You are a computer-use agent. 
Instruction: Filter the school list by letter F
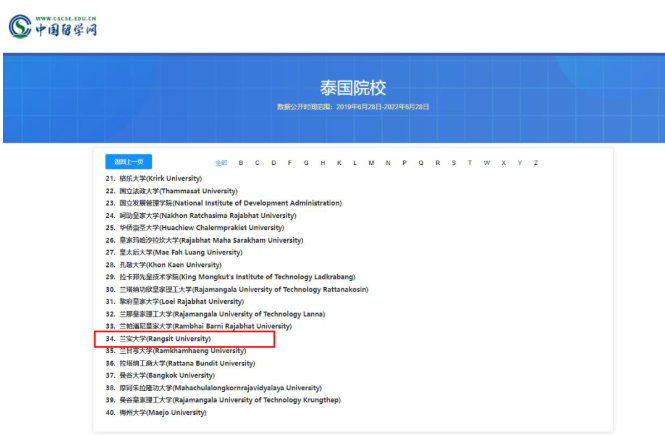[x=290, y=163]
